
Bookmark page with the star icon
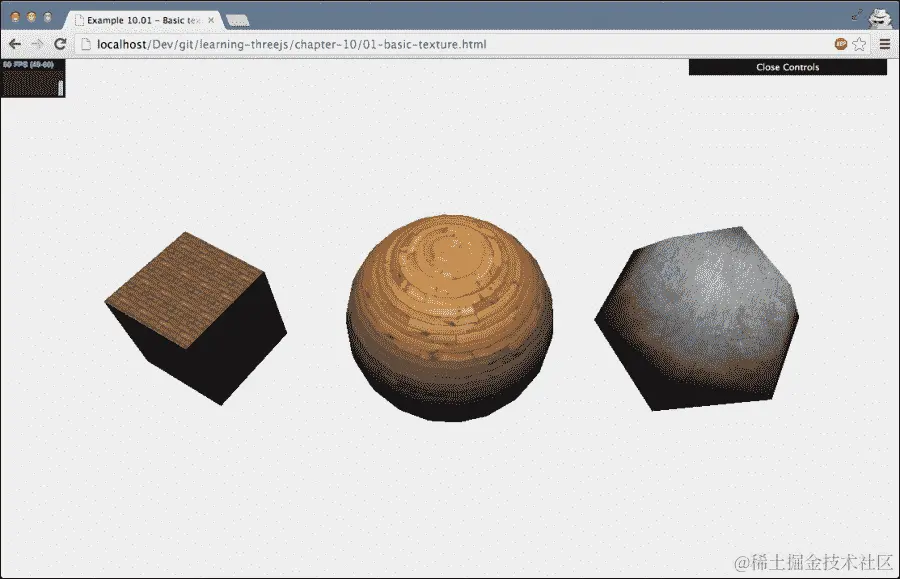point(859,44)
